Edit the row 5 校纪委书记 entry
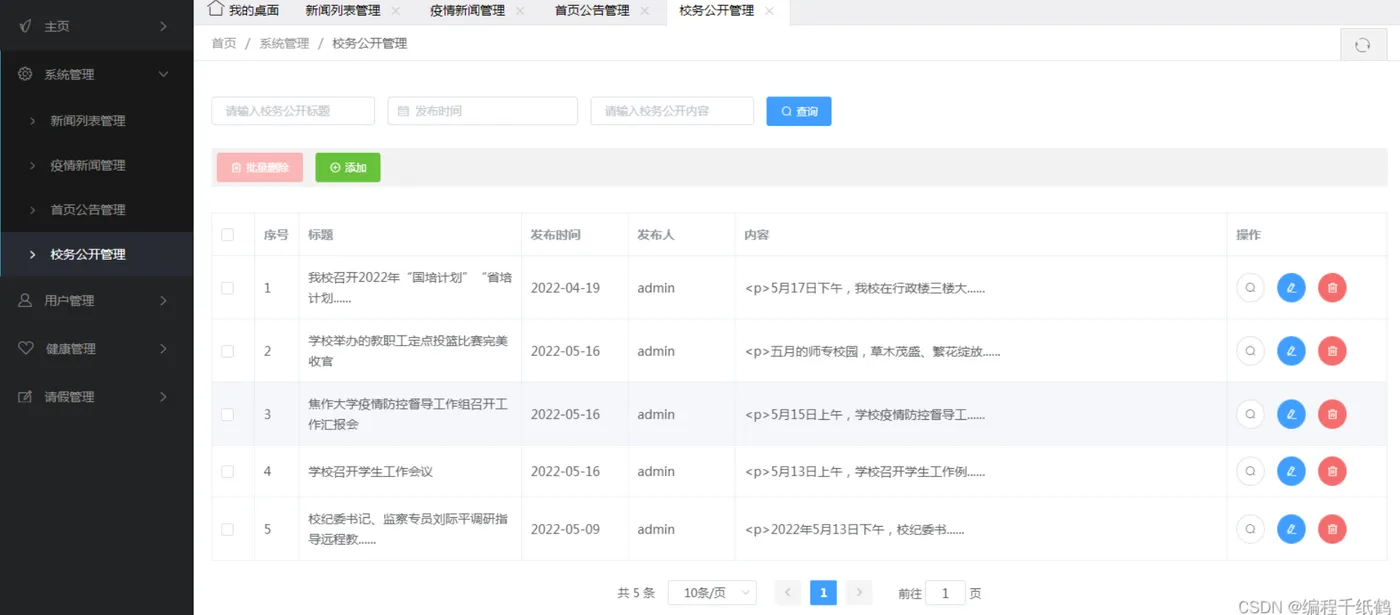The height and width of the screenshot is (615, 1400). pyautogui.click(x=1291, y=529)
